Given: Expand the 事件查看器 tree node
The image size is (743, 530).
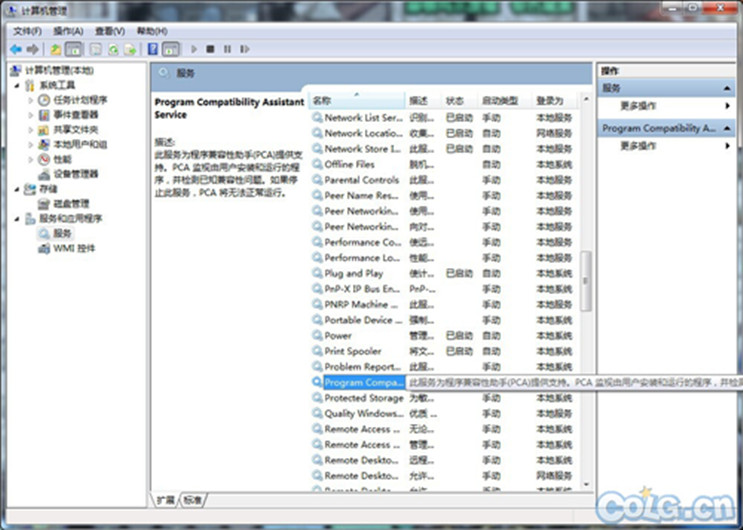Looking at the screenshot, I should click(31, 115).
